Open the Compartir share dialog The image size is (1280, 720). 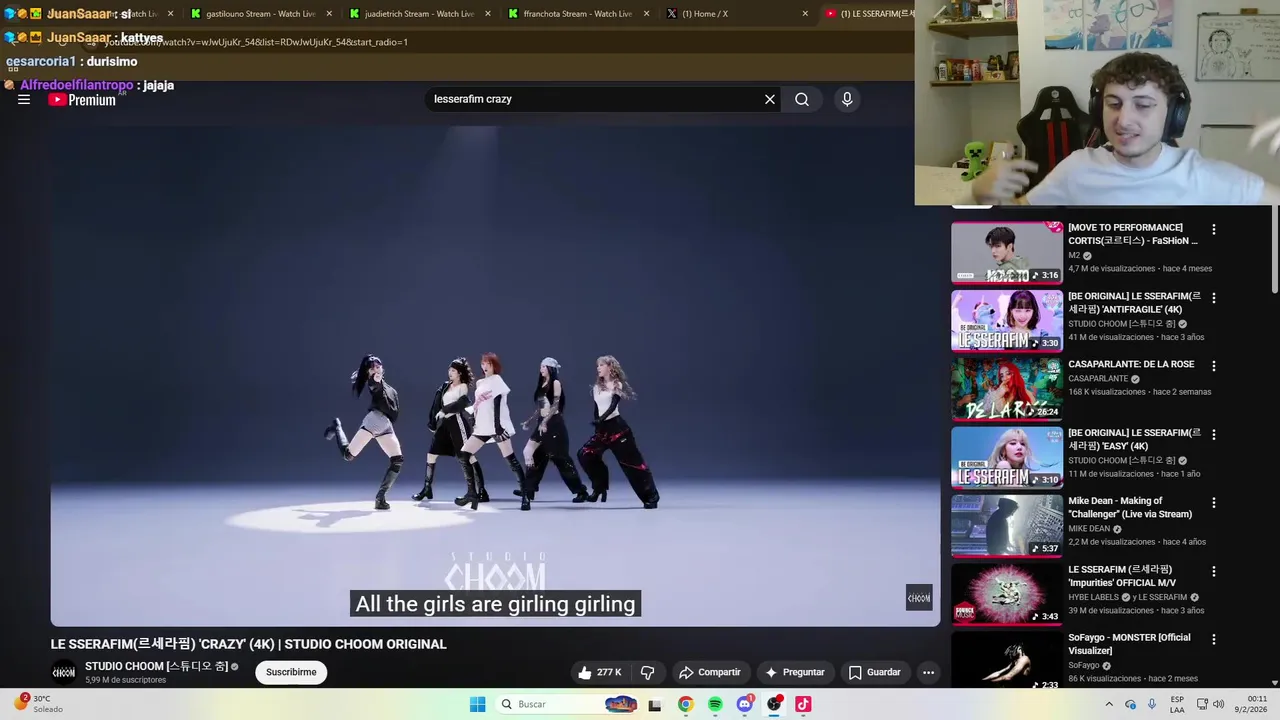tap(709, 672)
